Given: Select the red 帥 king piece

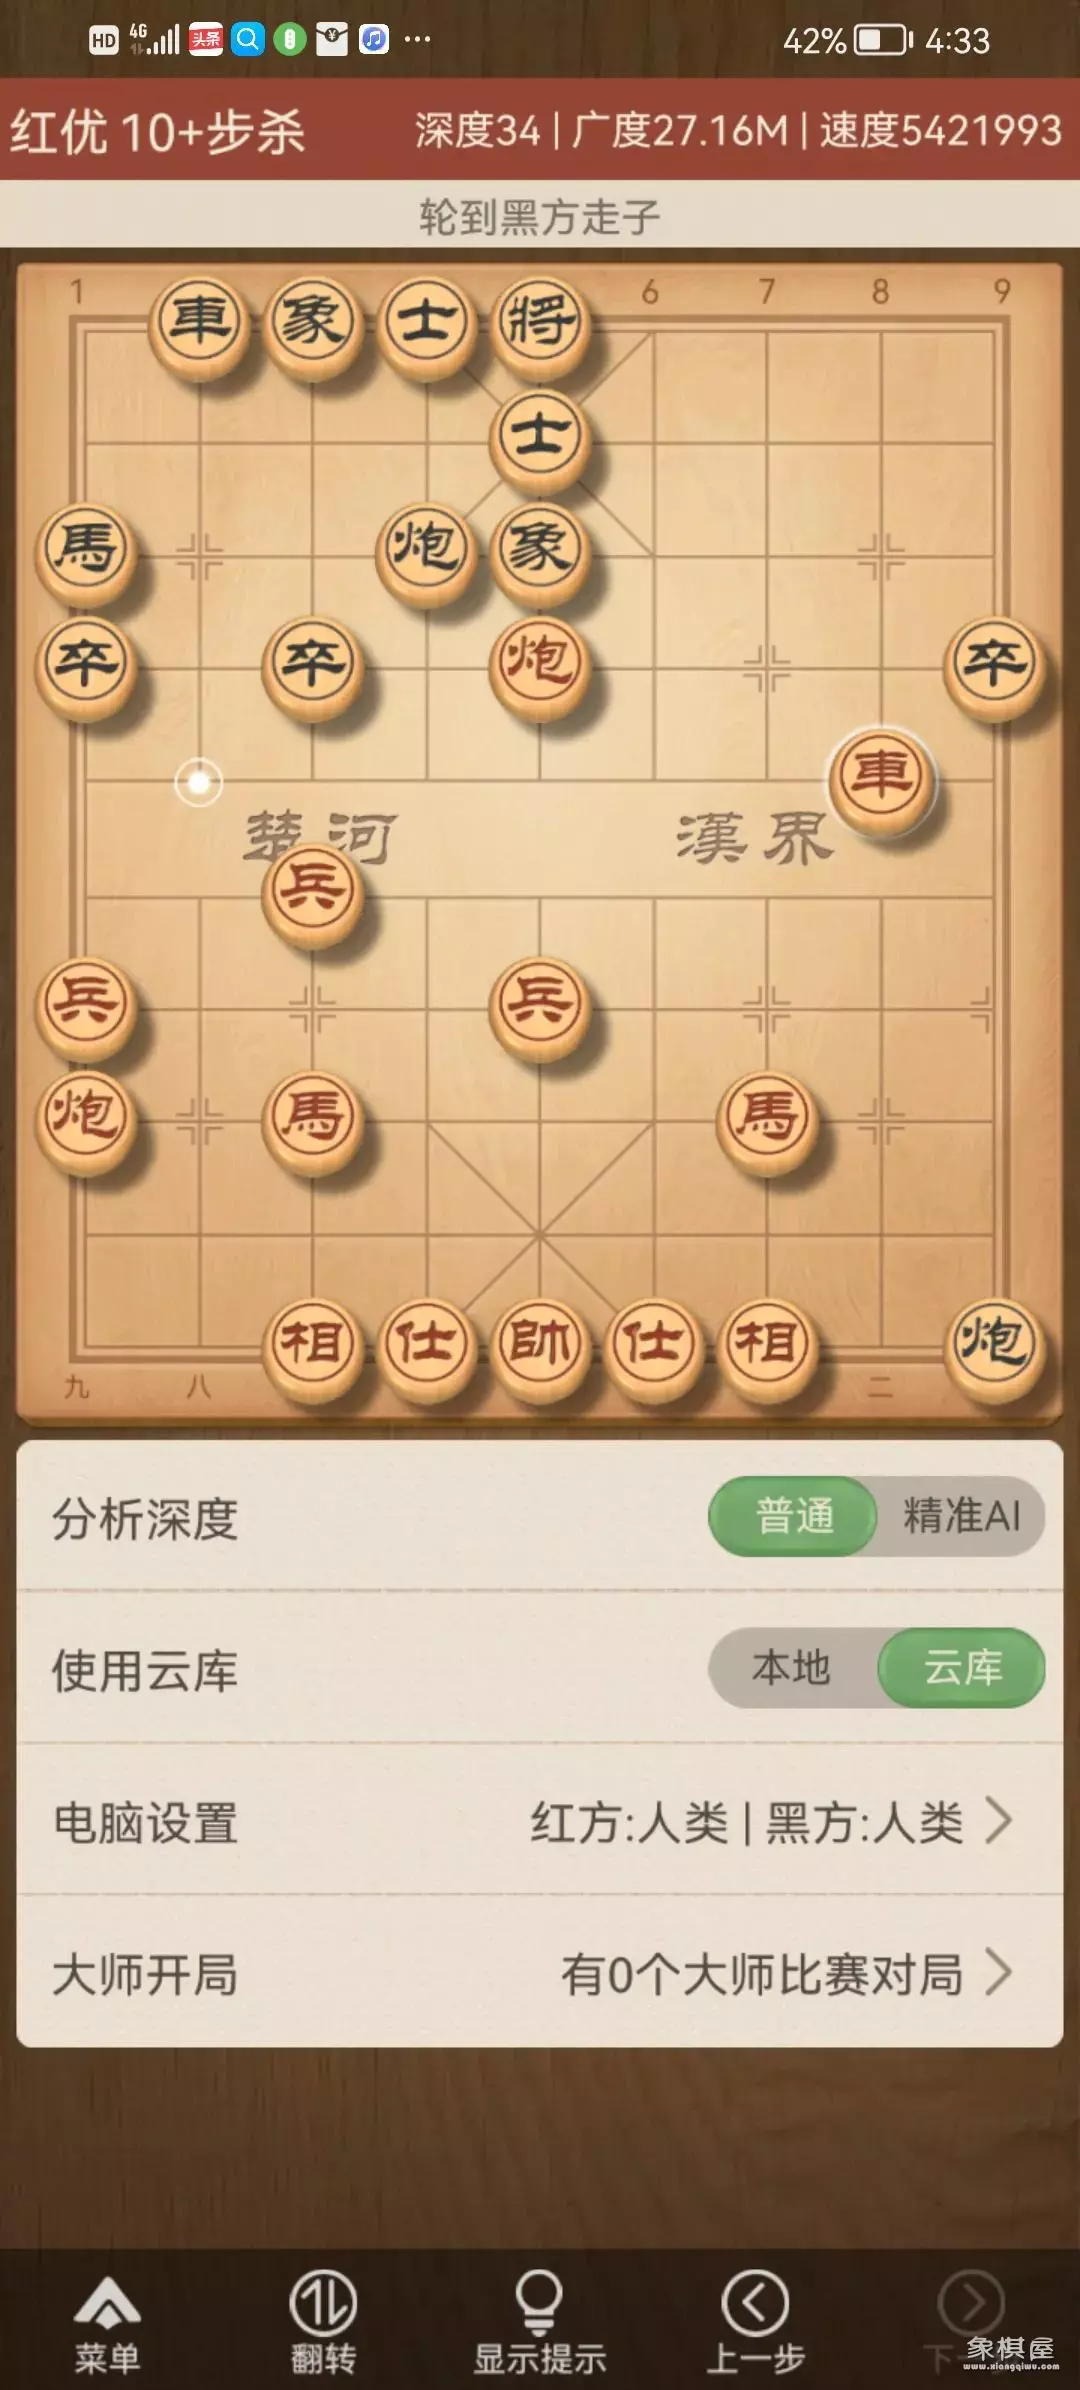Looking at the screenshot, I should 540,1345.
